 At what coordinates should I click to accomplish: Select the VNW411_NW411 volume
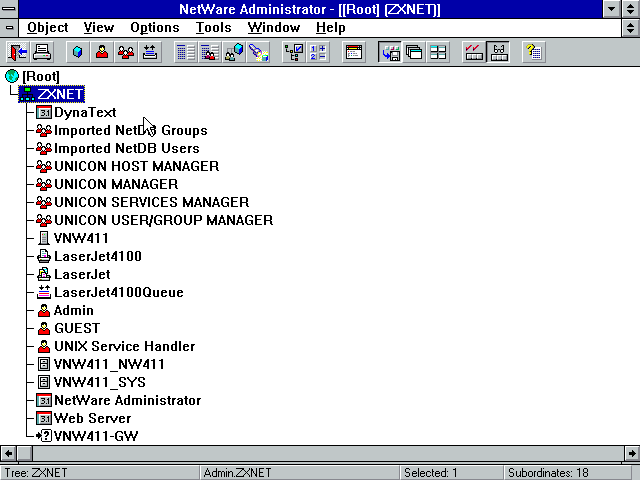(100, 364)
